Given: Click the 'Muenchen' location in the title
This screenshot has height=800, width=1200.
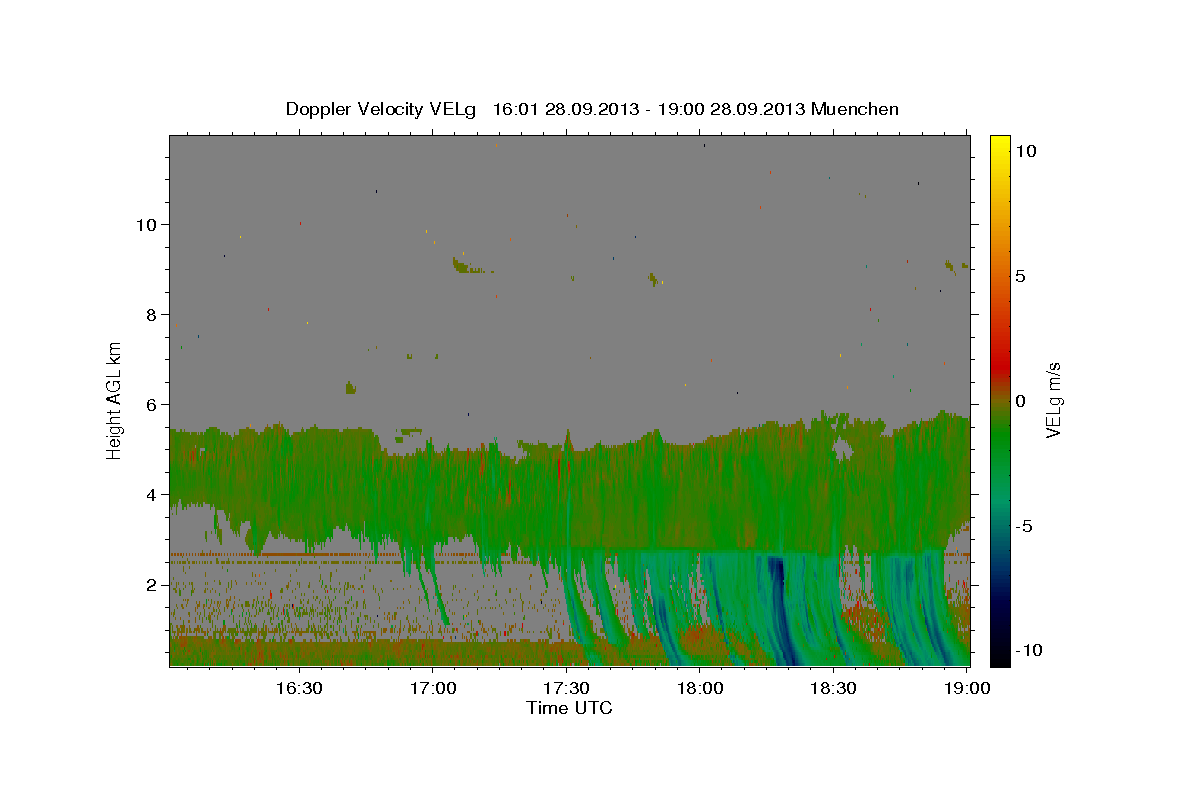Looking at the screenshot, I should (x=855, y=109).
